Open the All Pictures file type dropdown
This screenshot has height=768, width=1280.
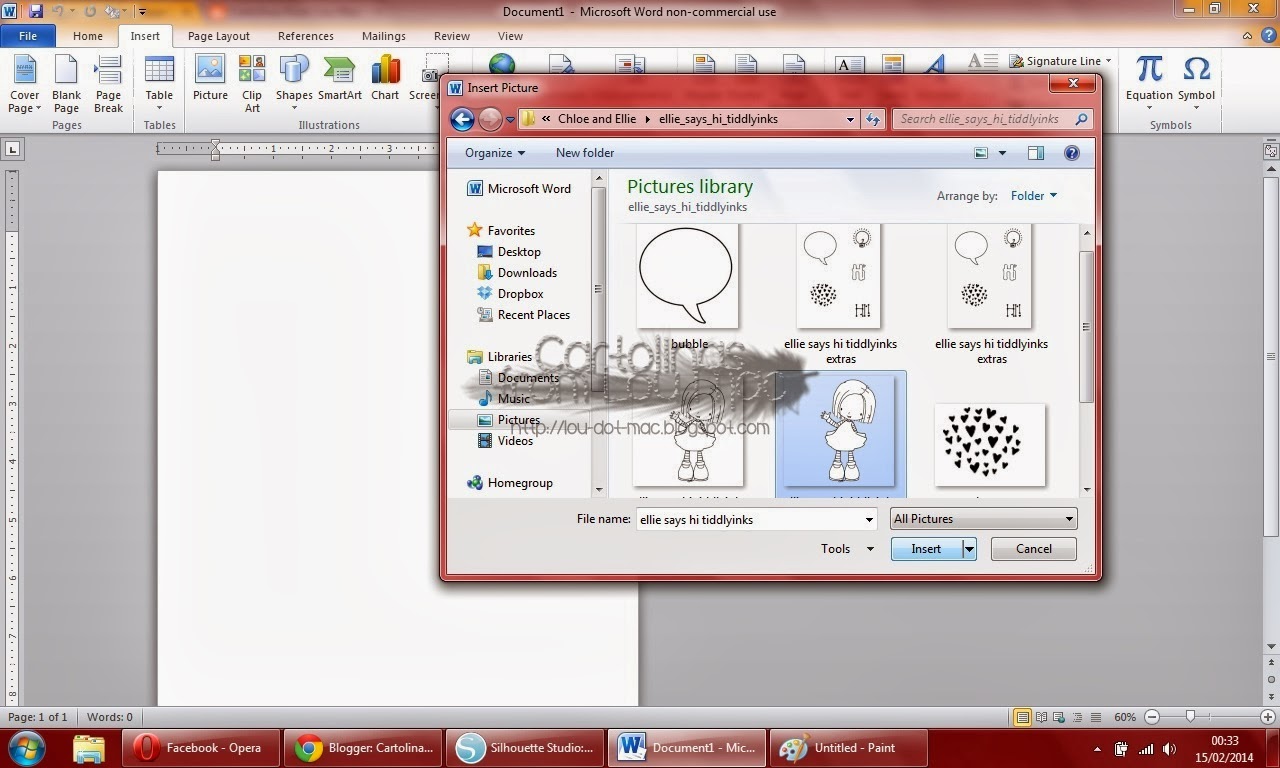pos(984,519)
